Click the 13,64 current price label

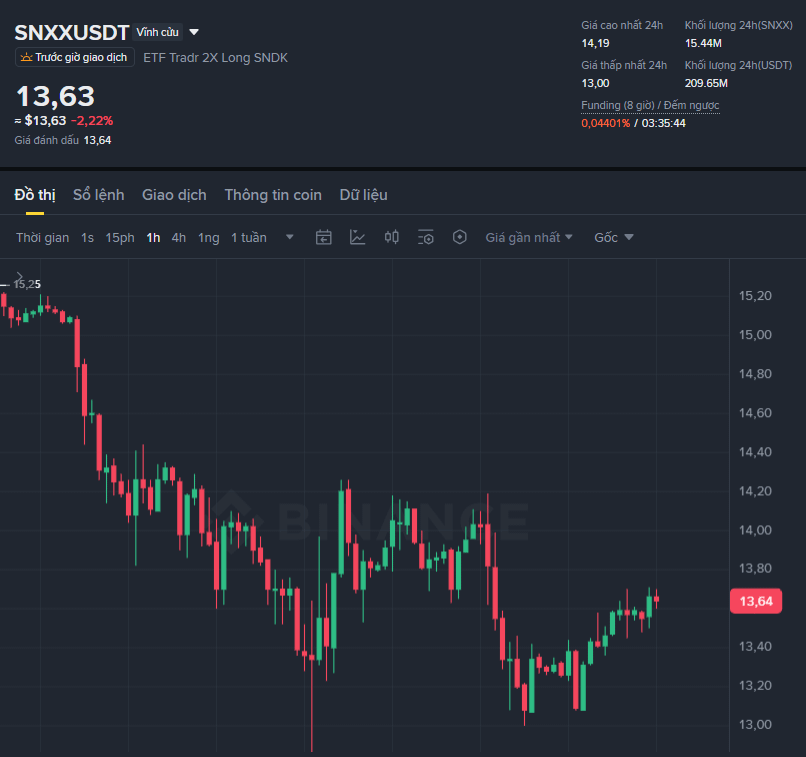click(756, 601)
